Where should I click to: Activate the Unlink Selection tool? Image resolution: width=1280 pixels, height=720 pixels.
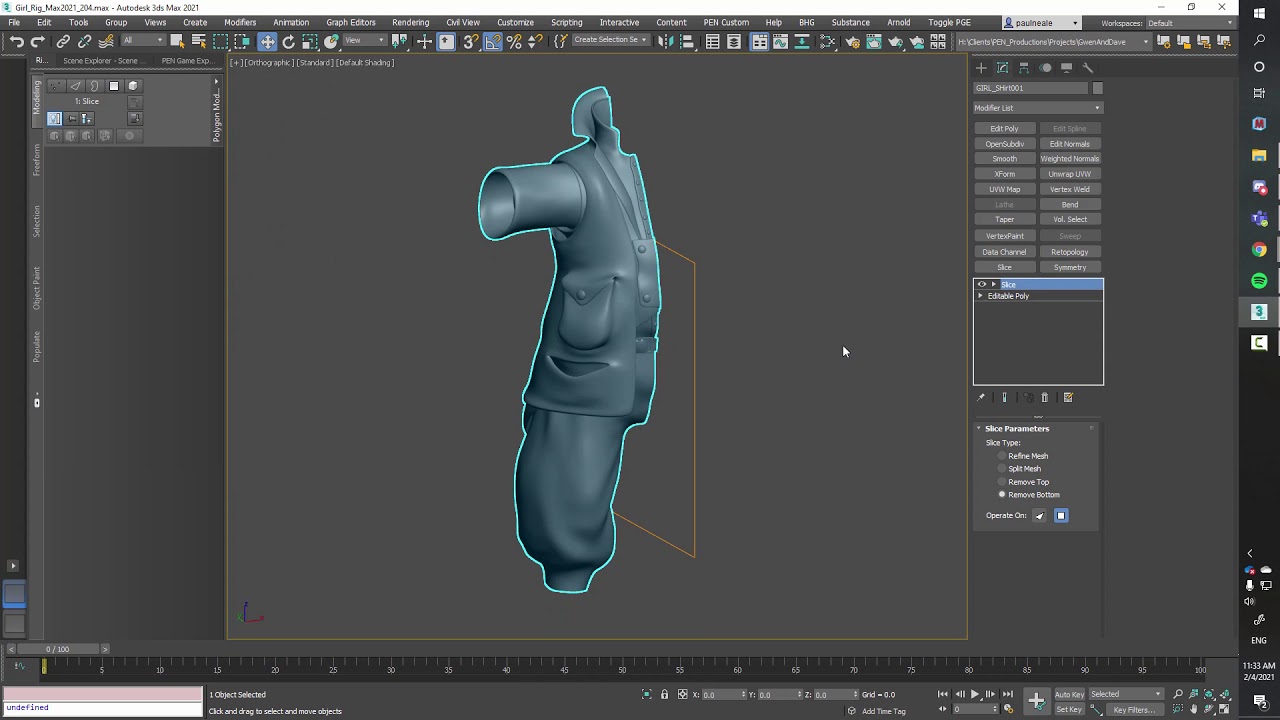pos(84,41)
